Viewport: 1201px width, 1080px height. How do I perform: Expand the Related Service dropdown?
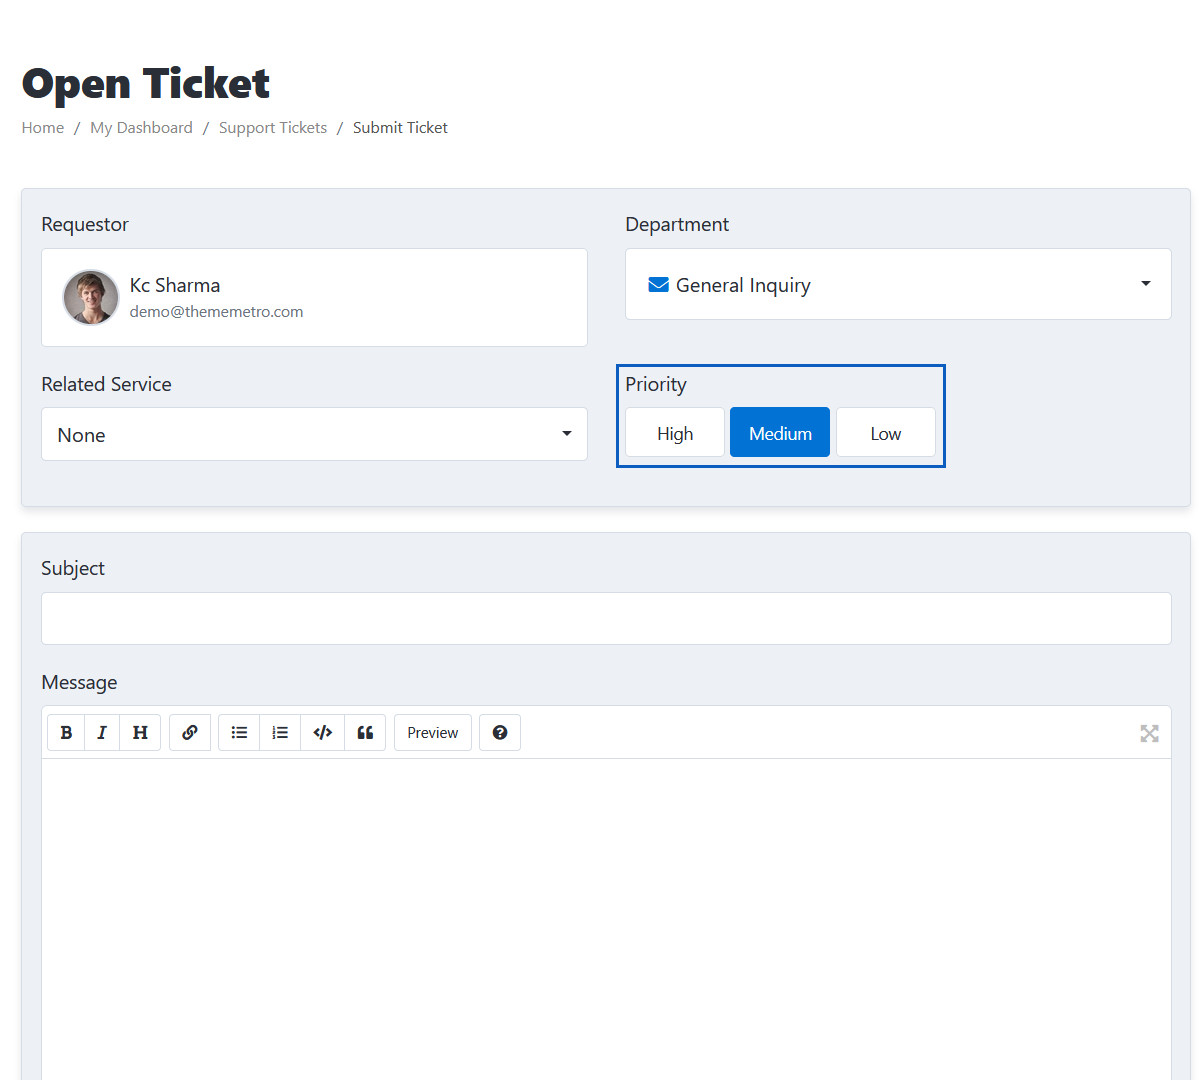pyautogui.click(x=314, y=435)
